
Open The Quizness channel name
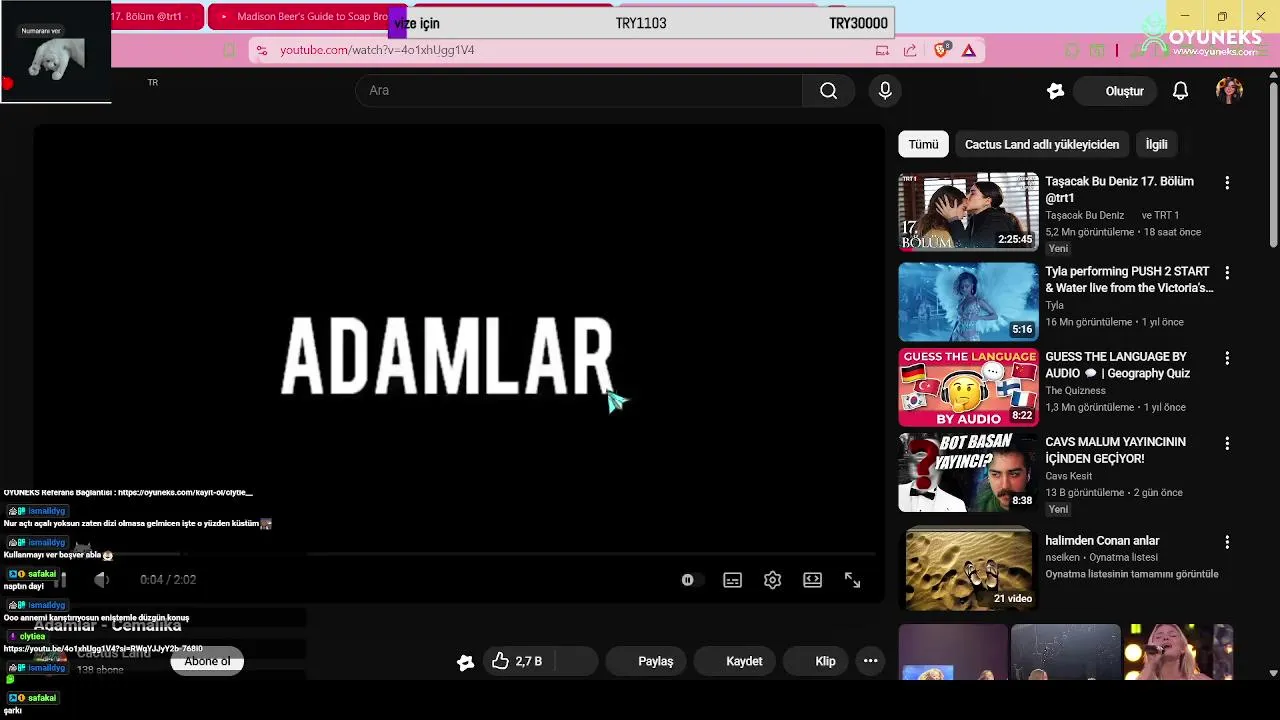(x=1075, y=391)
